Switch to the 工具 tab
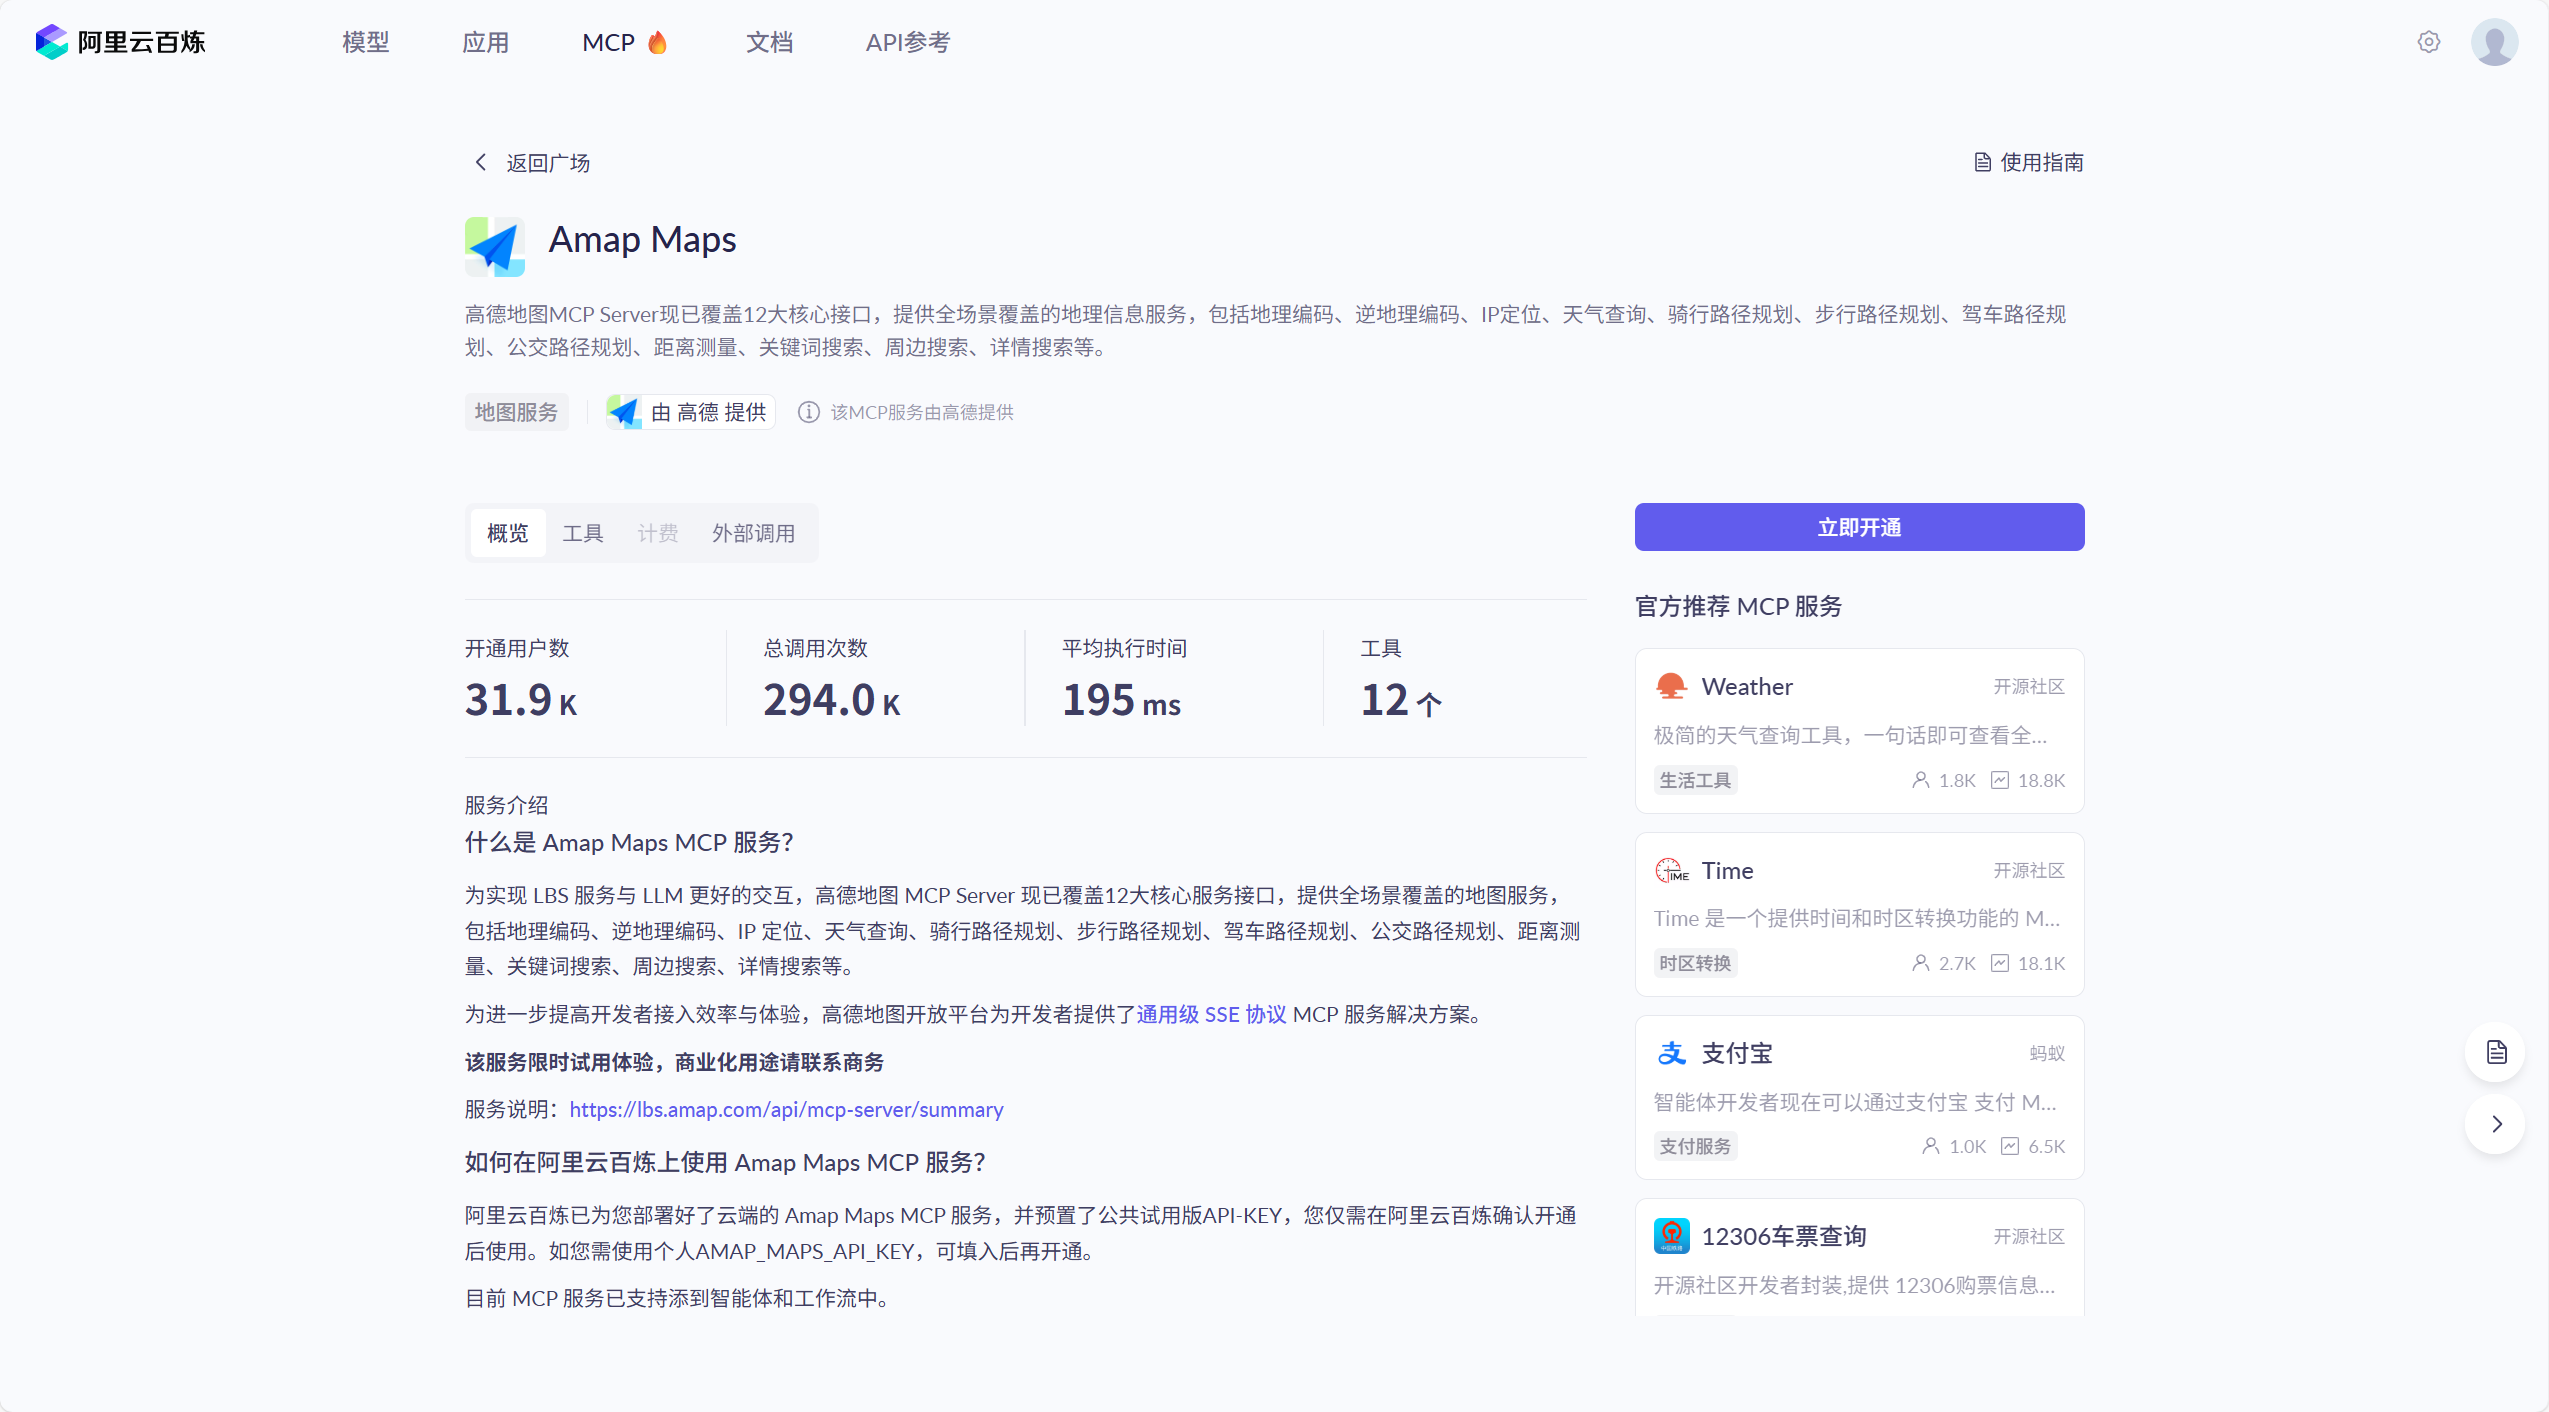 coord(583,533)
